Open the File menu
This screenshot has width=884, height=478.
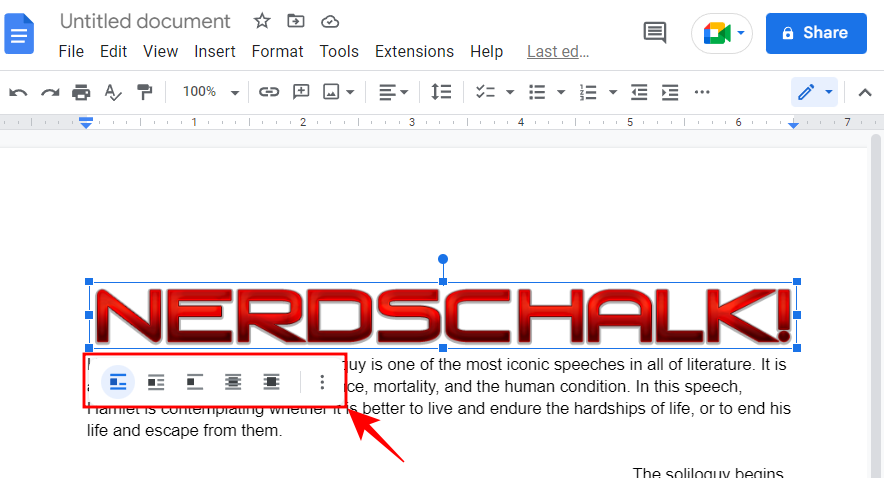pyautogui.click(x=71, y=51)
